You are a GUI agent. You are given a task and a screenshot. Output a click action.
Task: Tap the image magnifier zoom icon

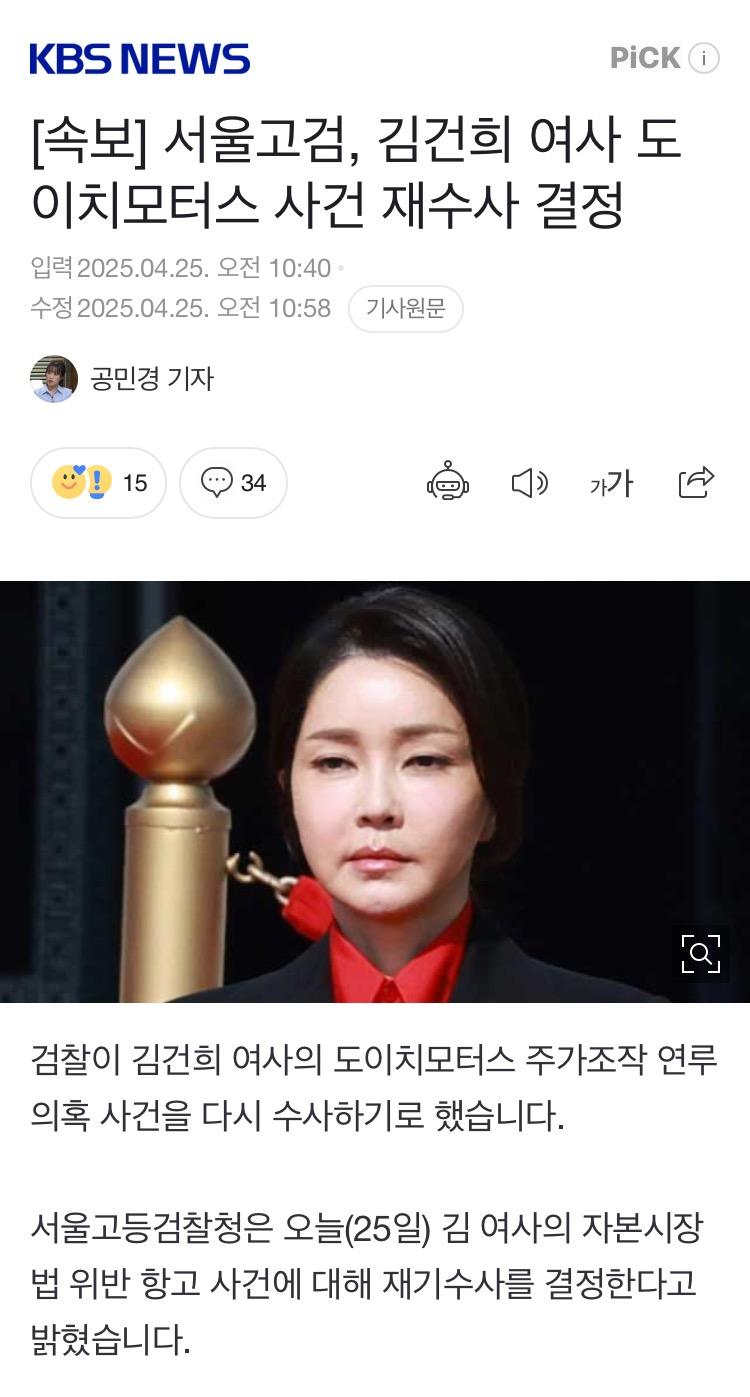pyautogui.click(x=700, y=953)
